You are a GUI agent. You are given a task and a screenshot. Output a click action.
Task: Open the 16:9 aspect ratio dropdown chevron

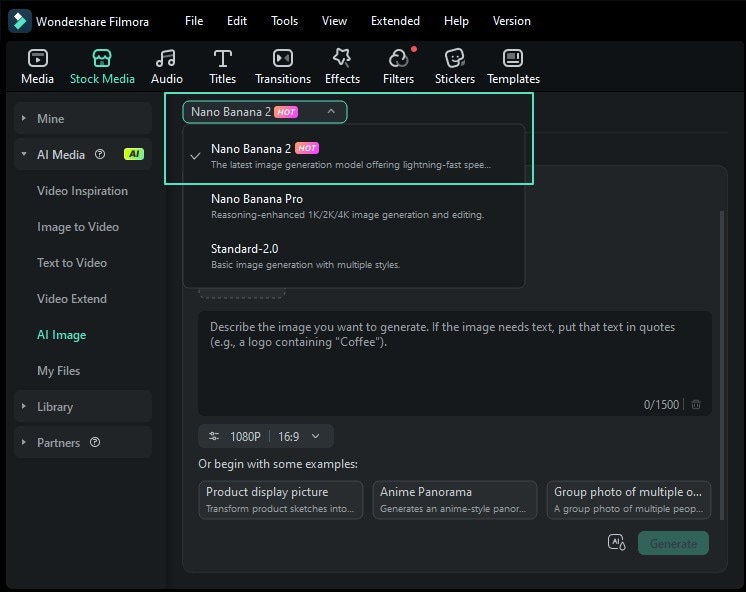point(315,436)
